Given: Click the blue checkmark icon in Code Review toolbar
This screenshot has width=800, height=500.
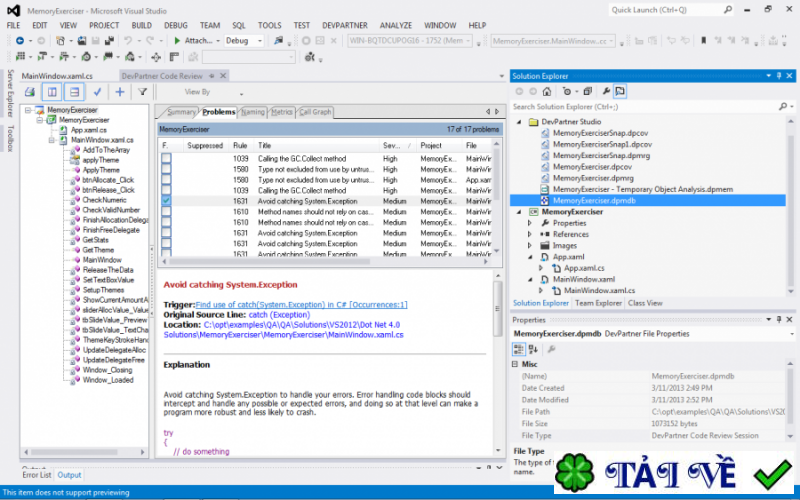Looking at the screenshot, I should click(x=97, y=91).
